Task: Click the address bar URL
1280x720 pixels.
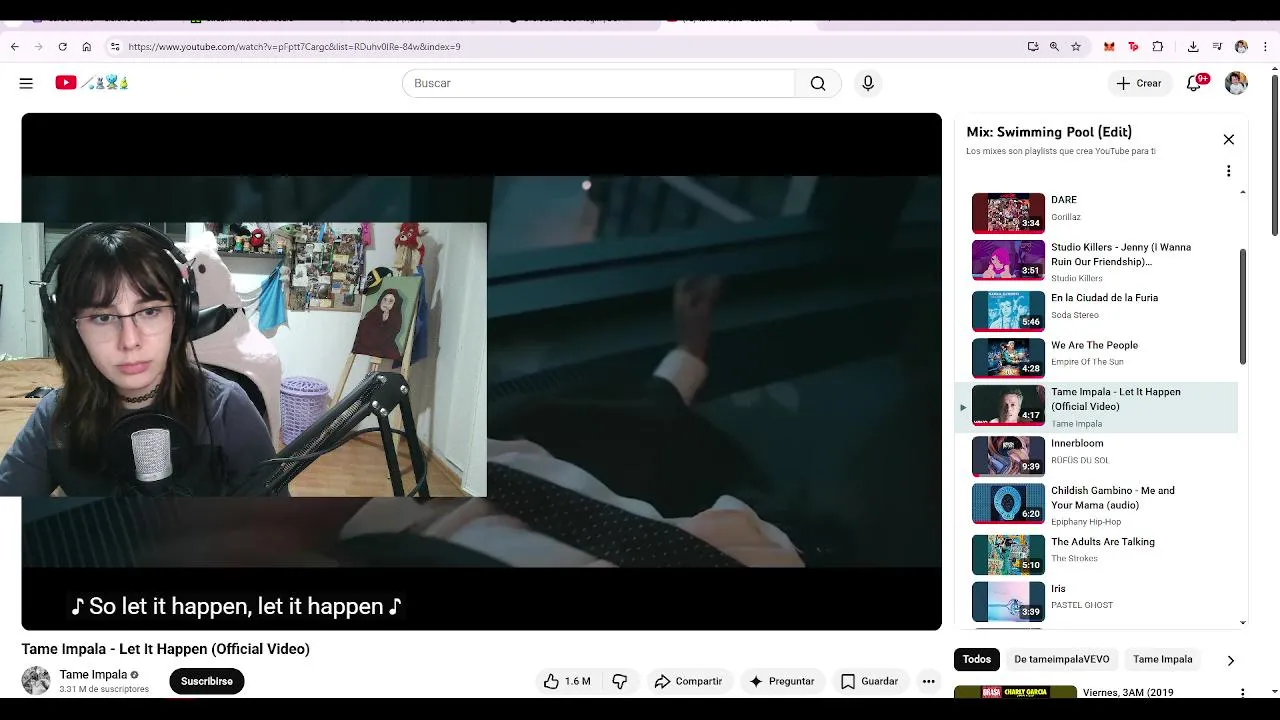Action: coord(294,46)
